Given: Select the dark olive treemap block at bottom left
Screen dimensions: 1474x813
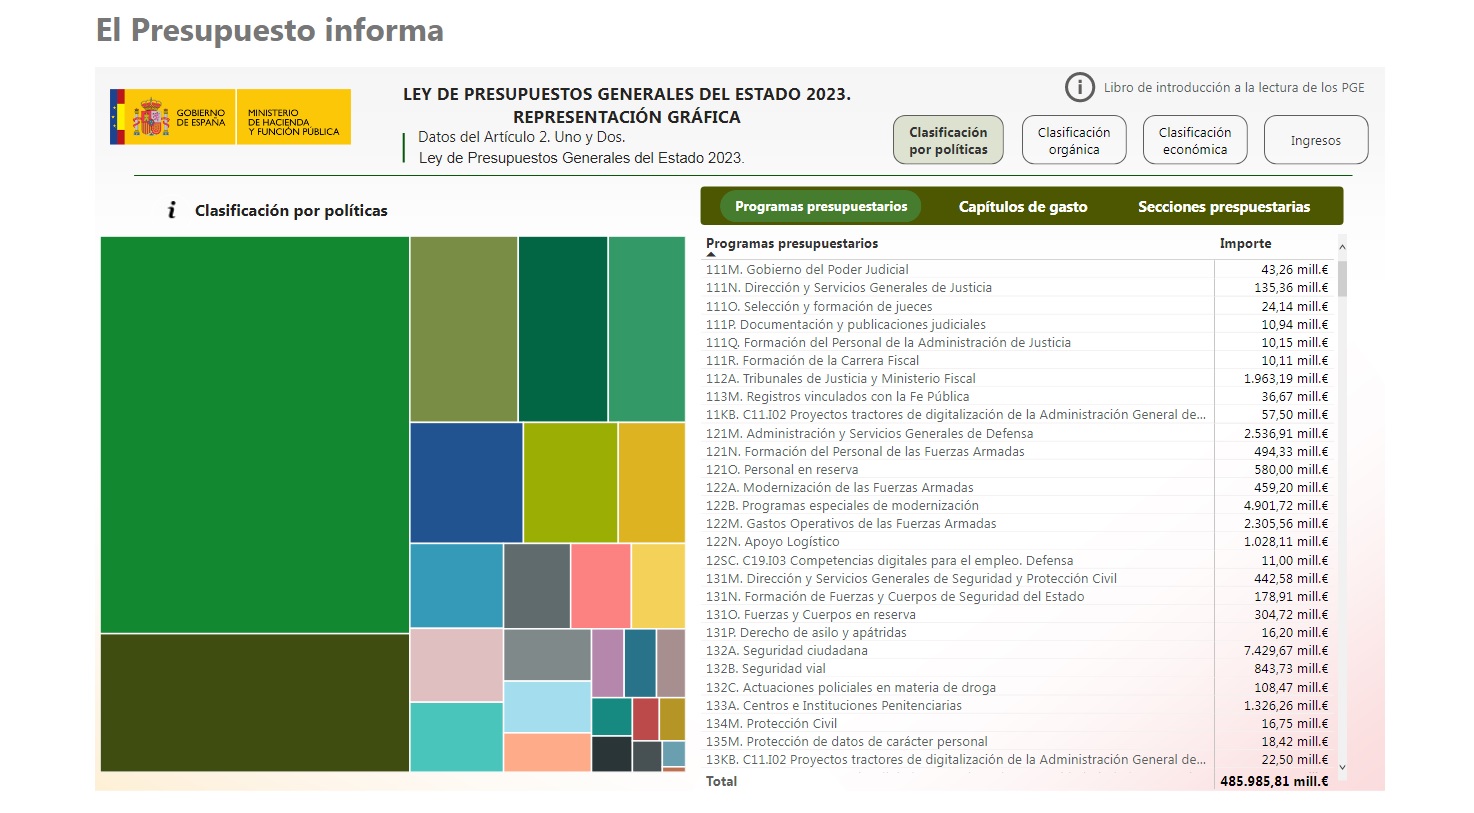Looking at the screenshot, I should coord(255,703).
